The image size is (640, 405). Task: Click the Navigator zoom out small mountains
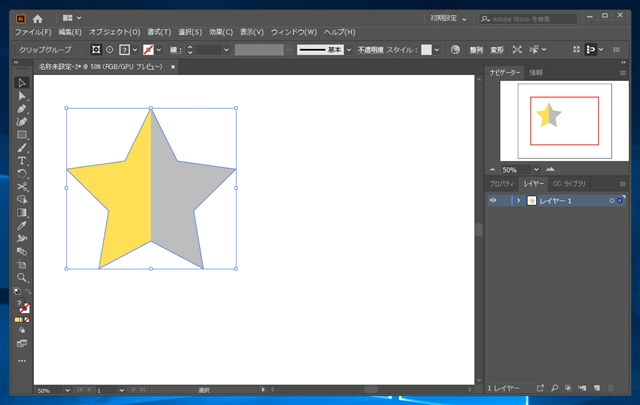(492, 169)
